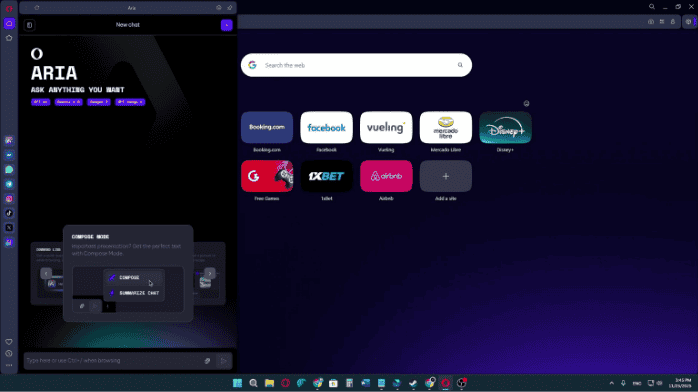Image resolution: width=698 pixels, height=392 pixels.
Task: Open the heart favorites icon in sidebar
Action: [9, 342]
